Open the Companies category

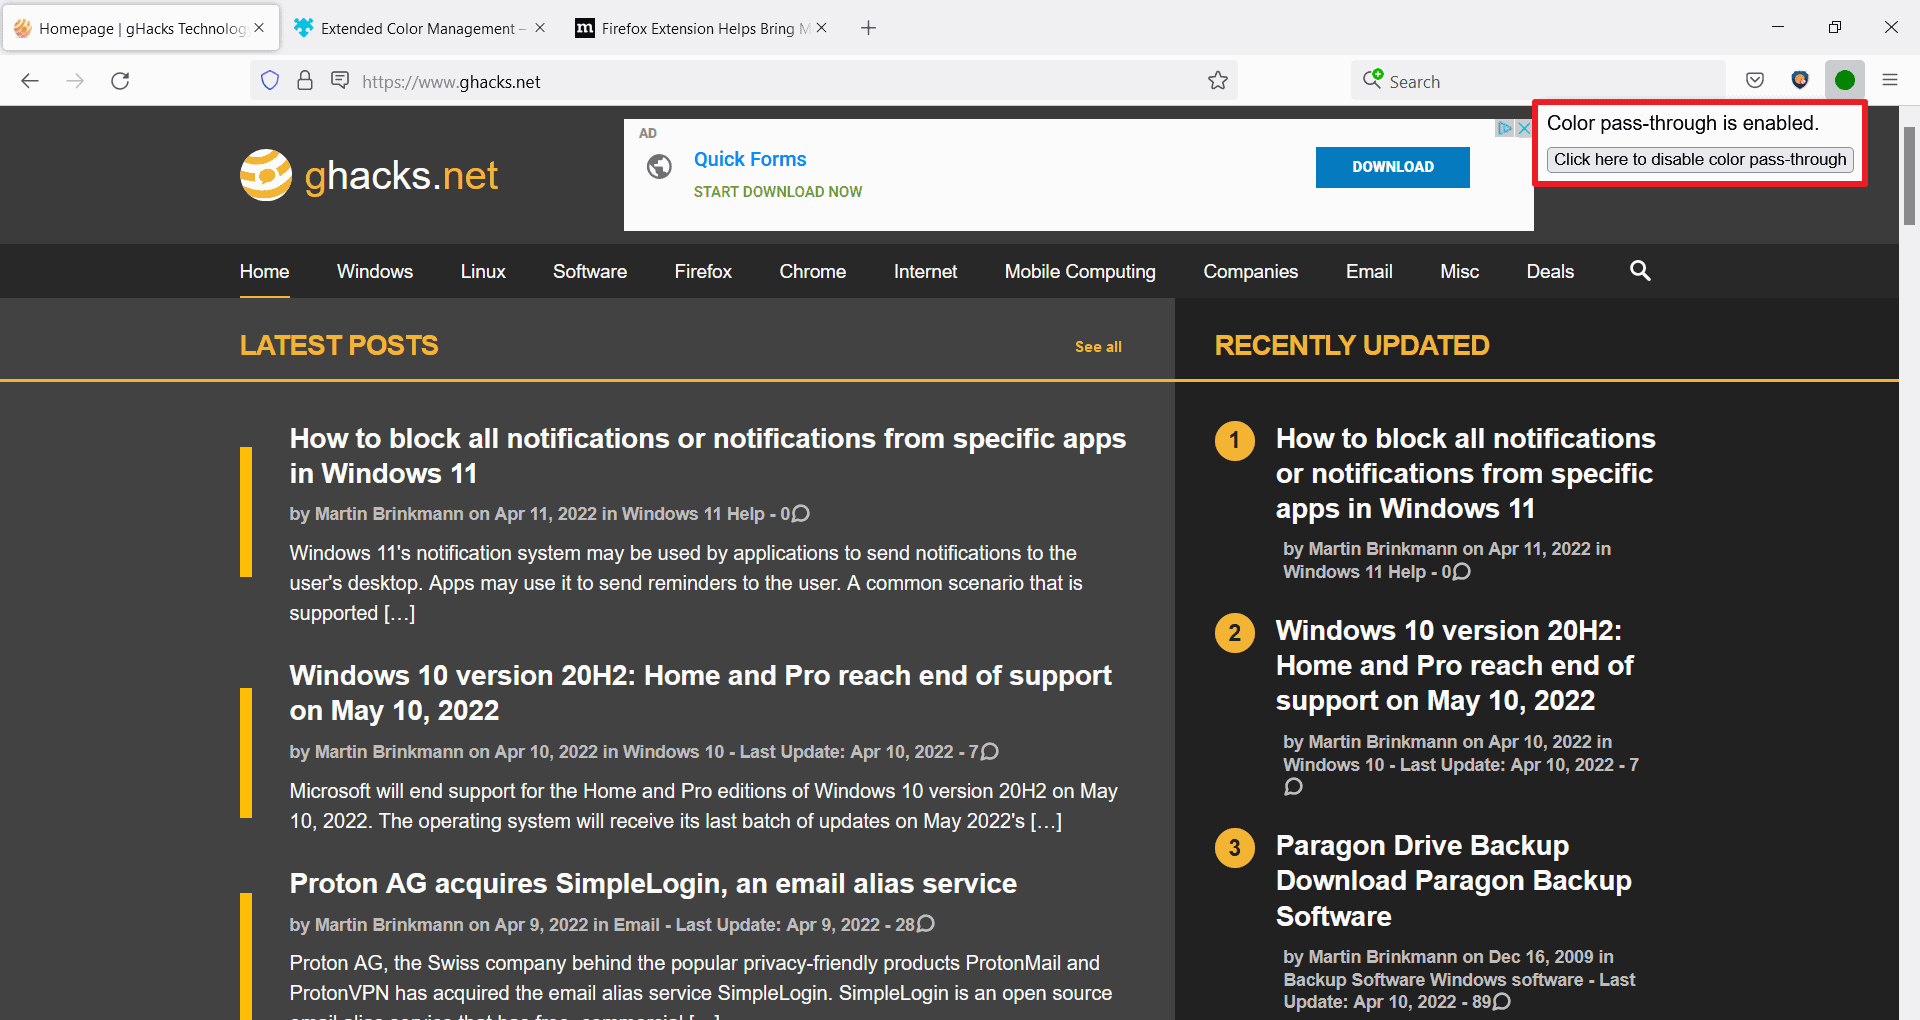[1250, 271]
